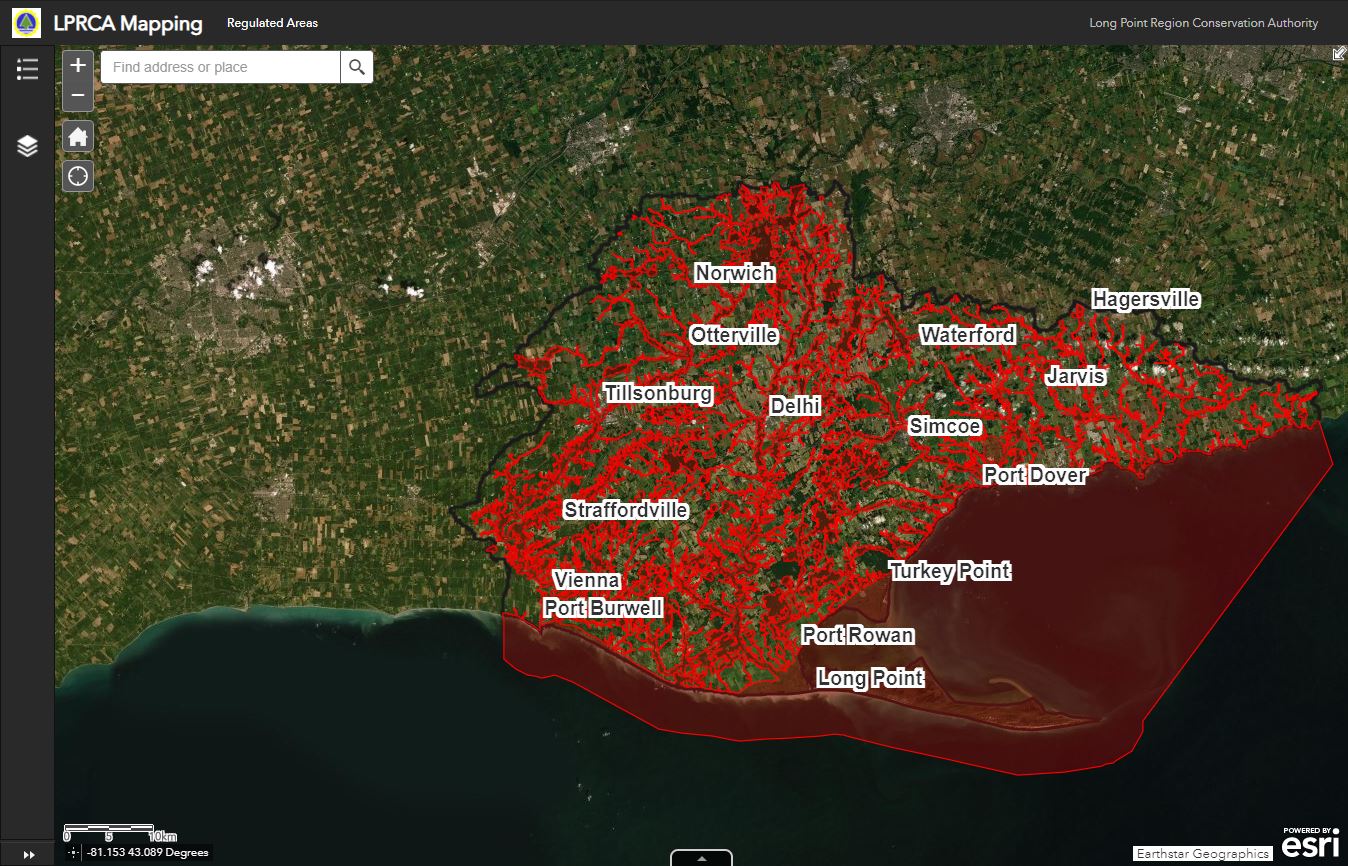
Task: Click the search magnifier icon
Action: [356, 66]
